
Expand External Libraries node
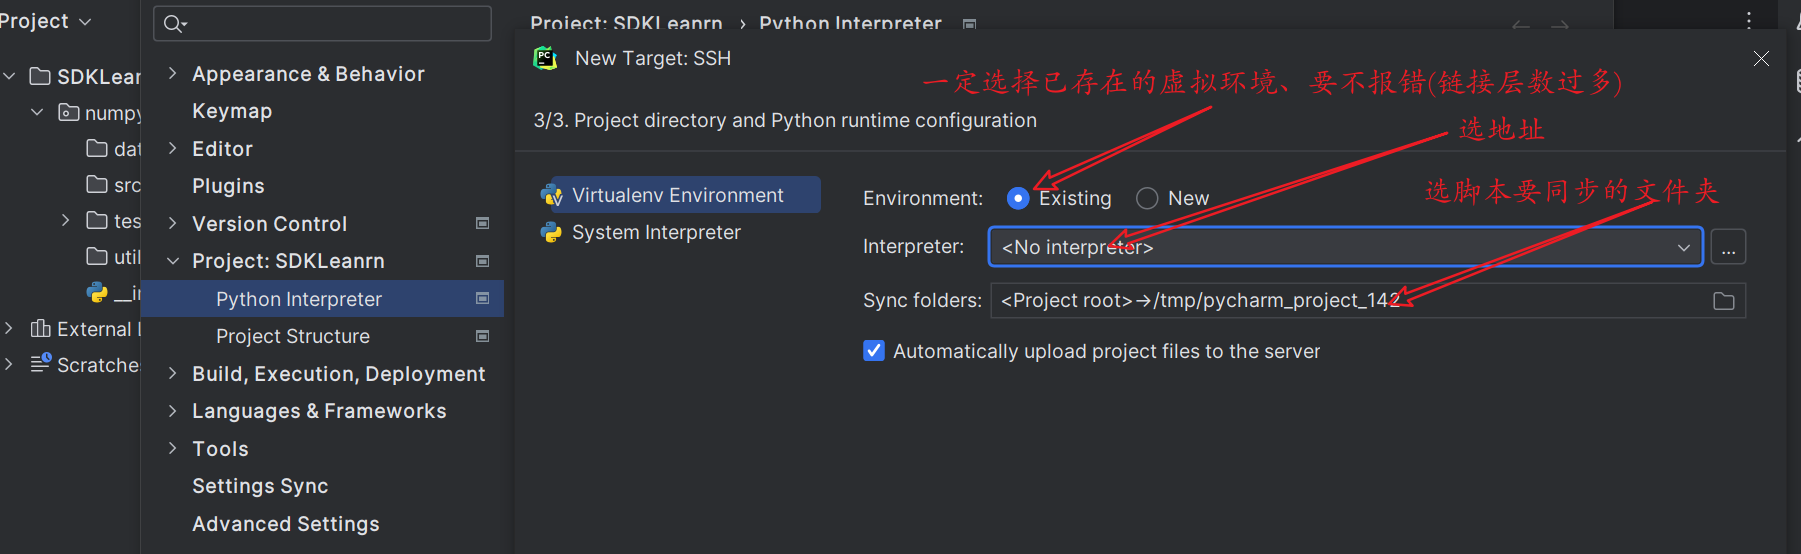[10, 328]
